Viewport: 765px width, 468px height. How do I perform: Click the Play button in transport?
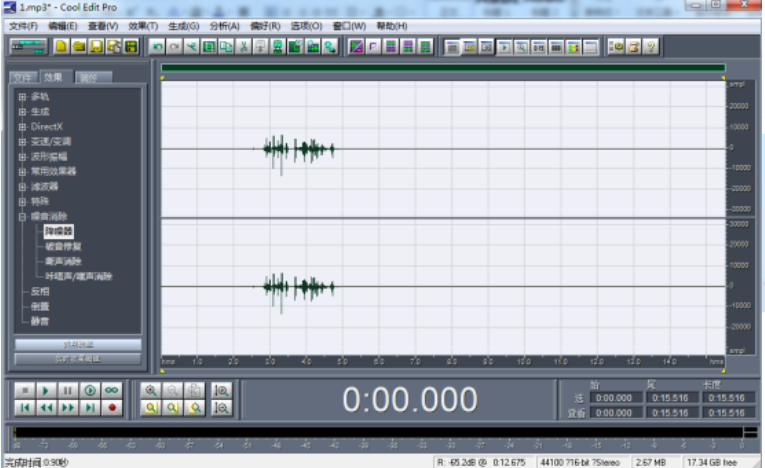coord(45,390)
